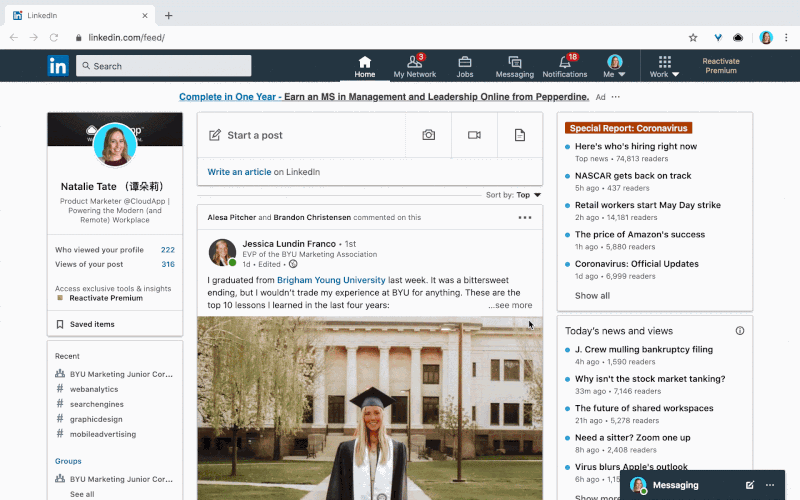Read Here's who's hiring right now
The image size is (800, 500).
pos(636,146)
